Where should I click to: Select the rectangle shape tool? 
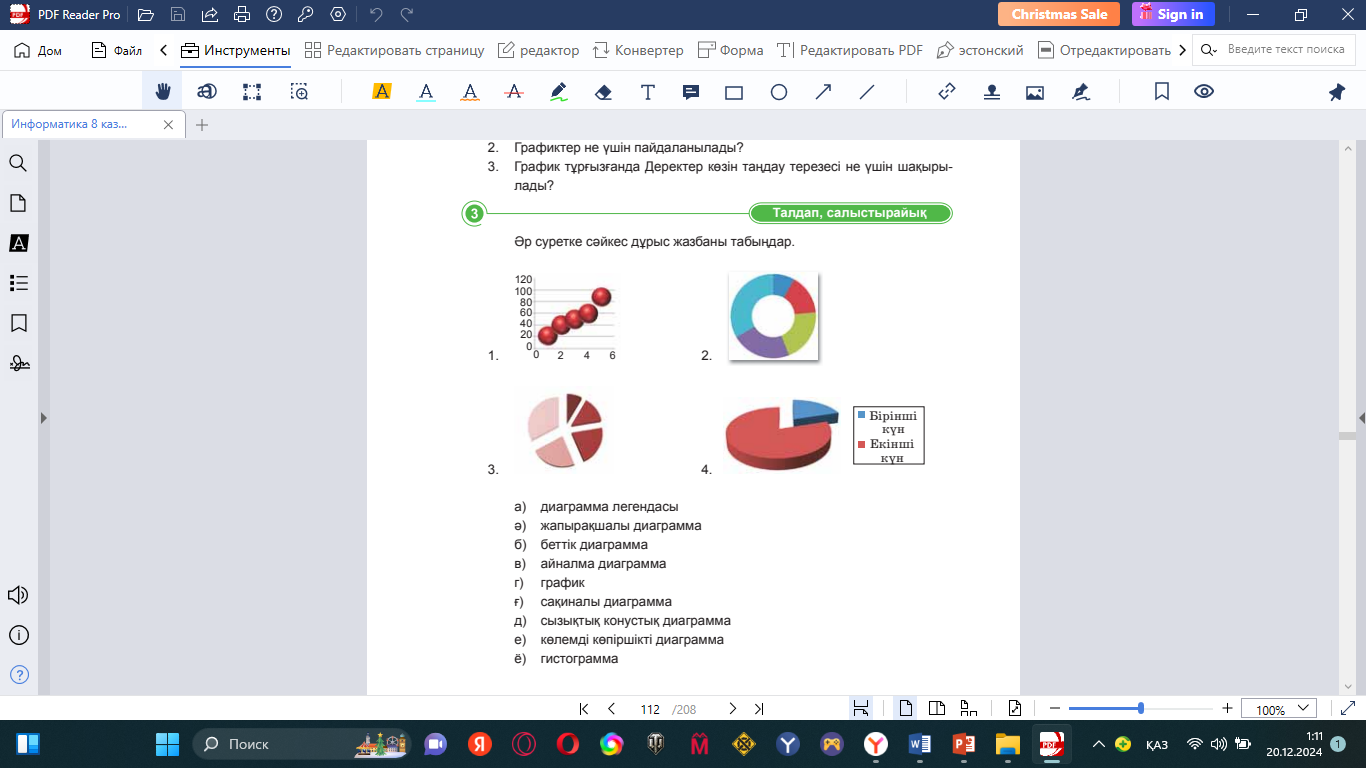[x=734, y=92]
